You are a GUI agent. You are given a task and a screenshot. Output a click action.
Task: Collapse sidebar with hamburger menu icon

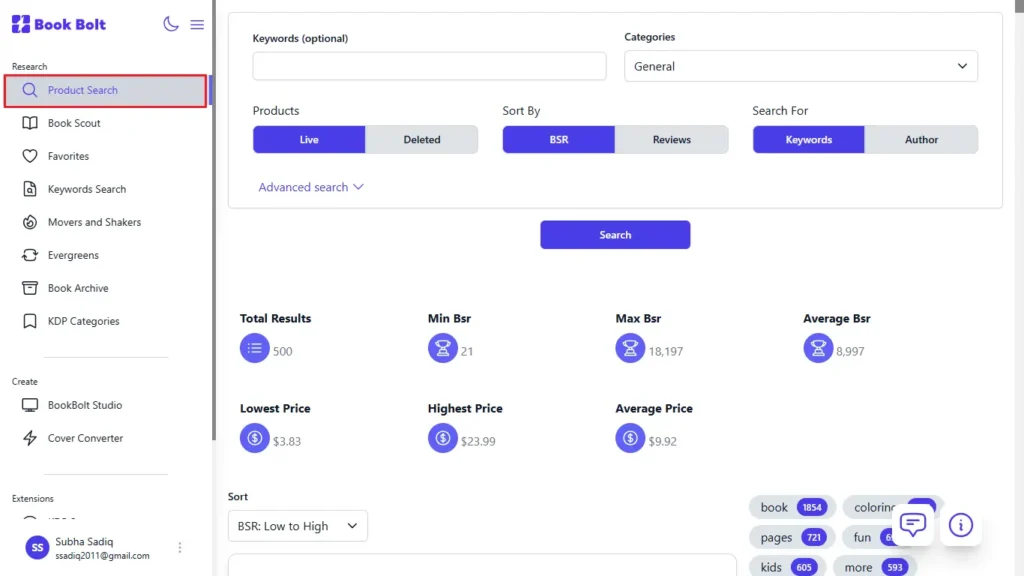[197, 24]
